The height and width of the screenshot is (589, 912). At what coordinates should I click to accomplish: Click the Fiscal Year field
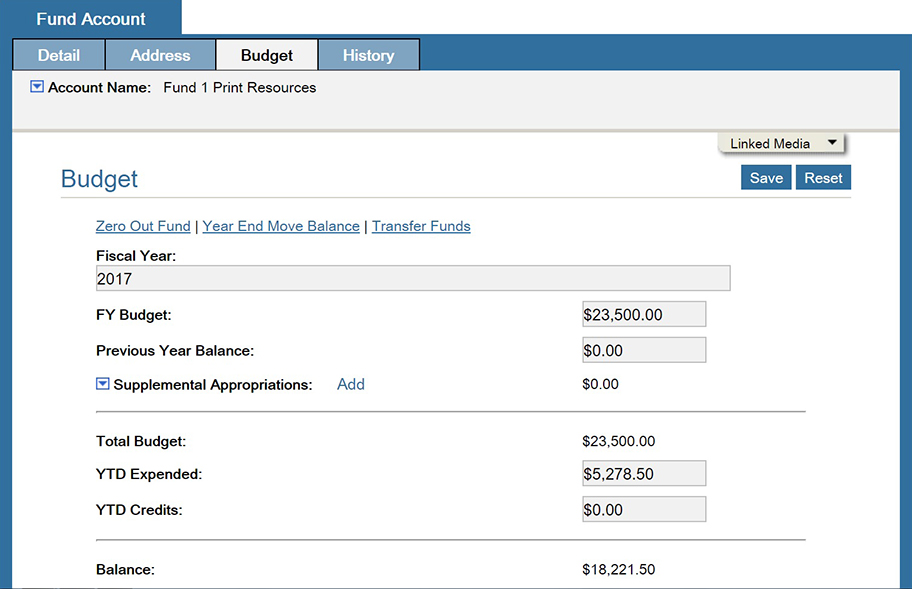pos(413,279)
